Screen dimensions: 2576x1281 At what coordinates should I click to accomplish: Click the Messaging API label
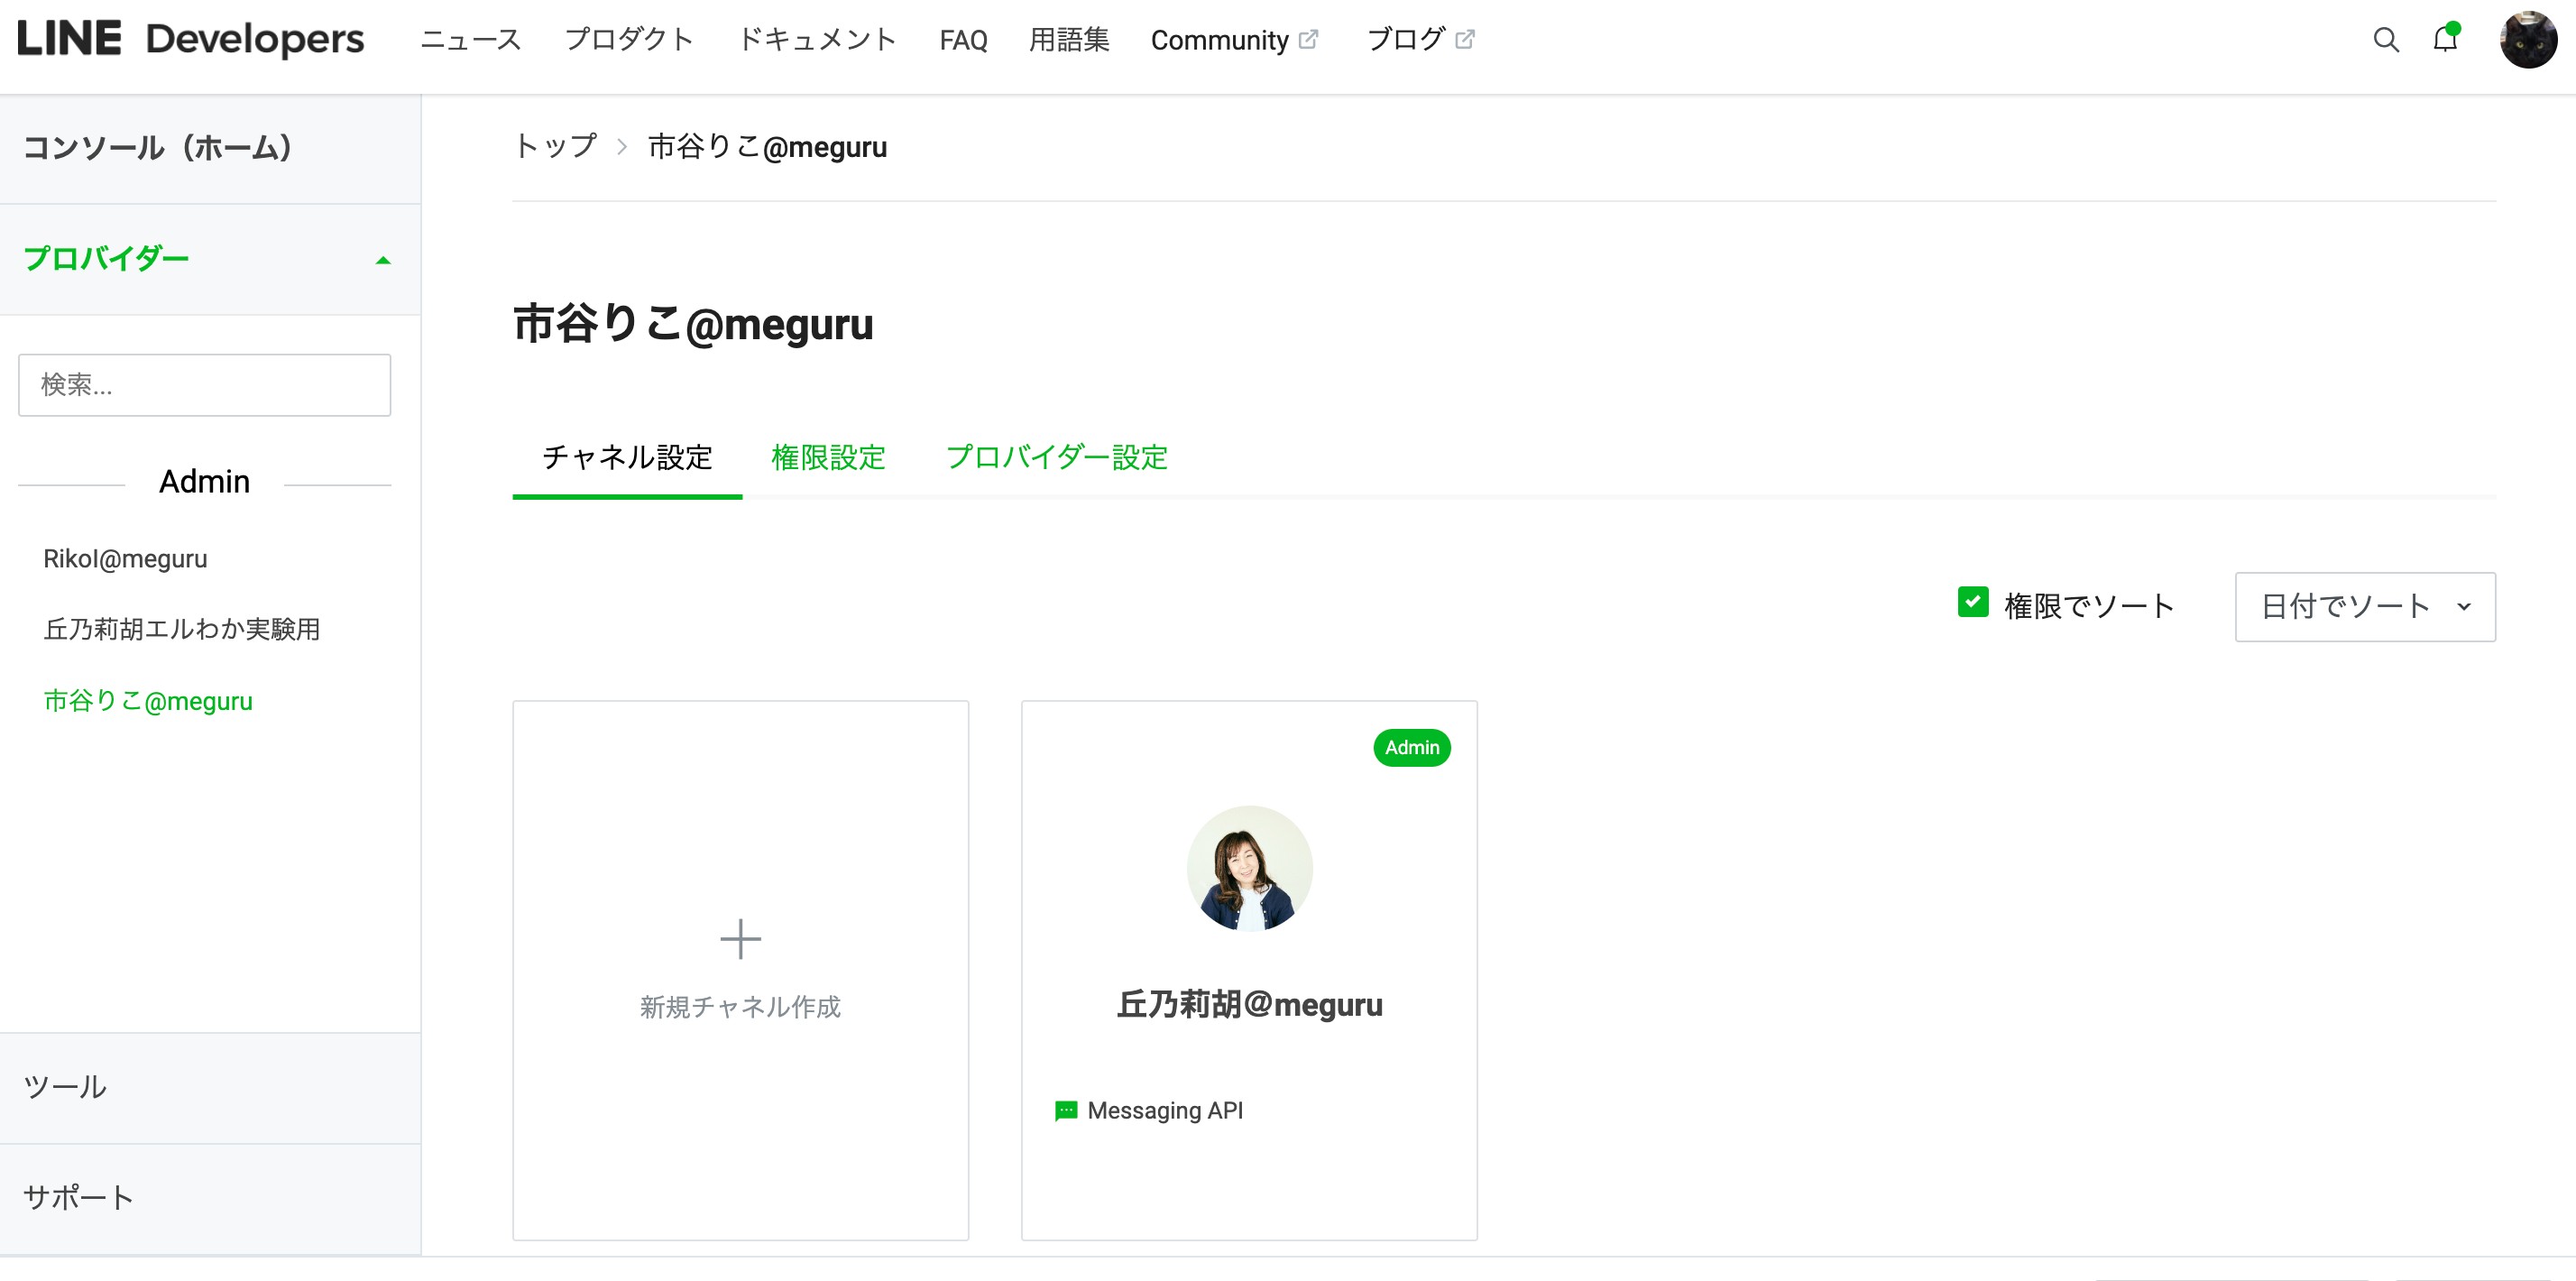coord(1165,1111)
